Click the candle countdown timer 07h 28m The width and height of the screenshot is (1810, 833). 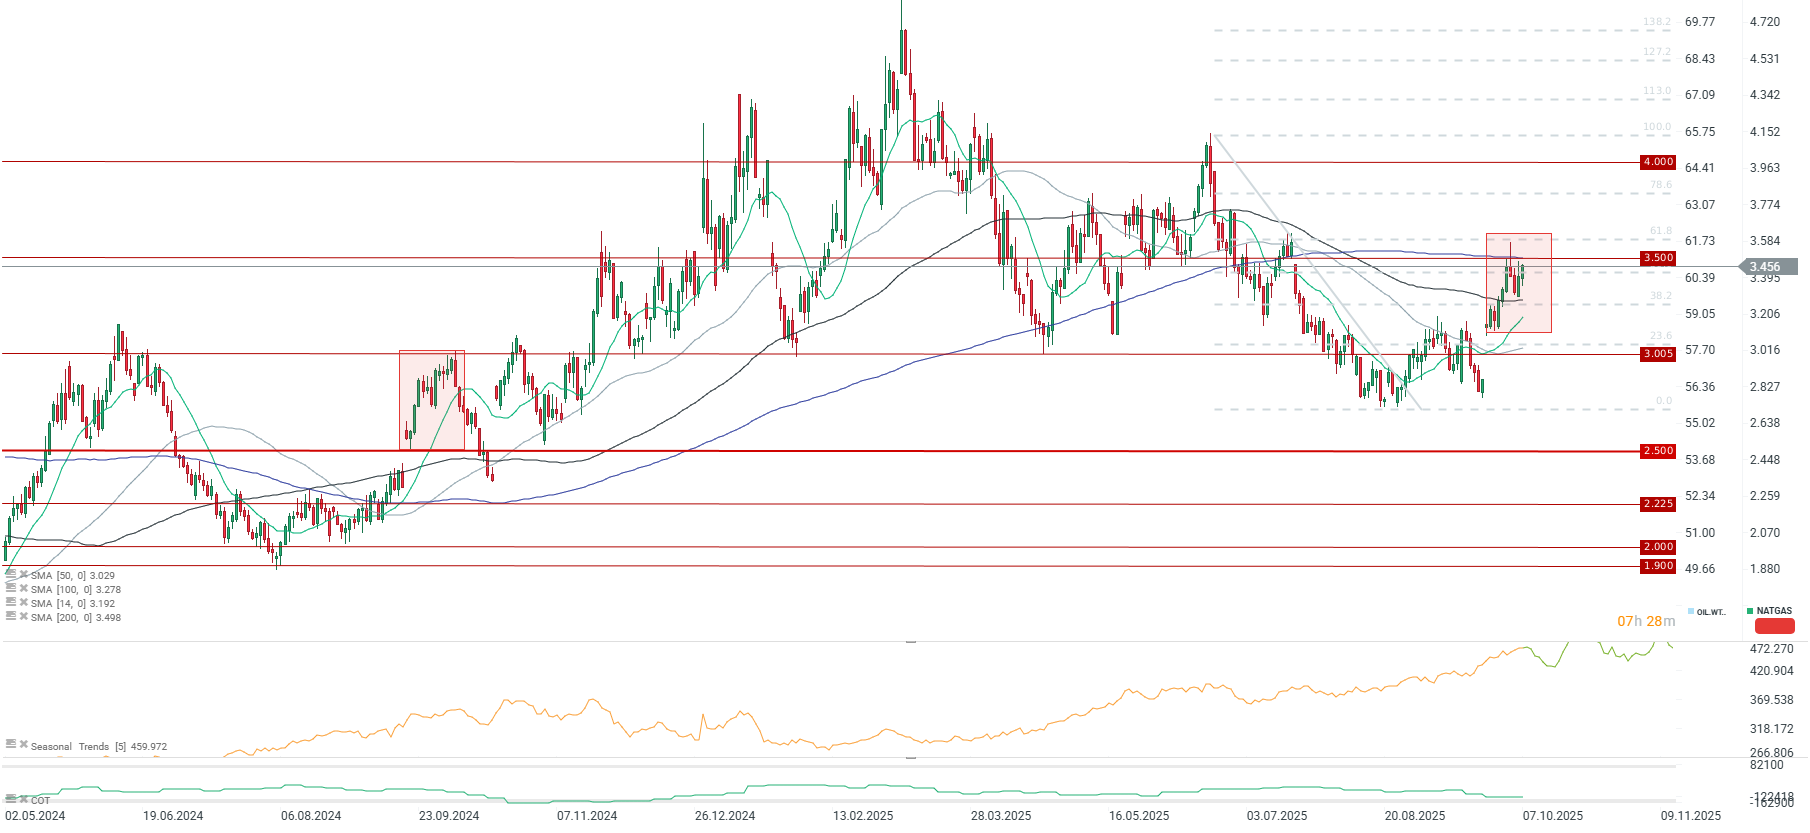tap(1646, 621)
